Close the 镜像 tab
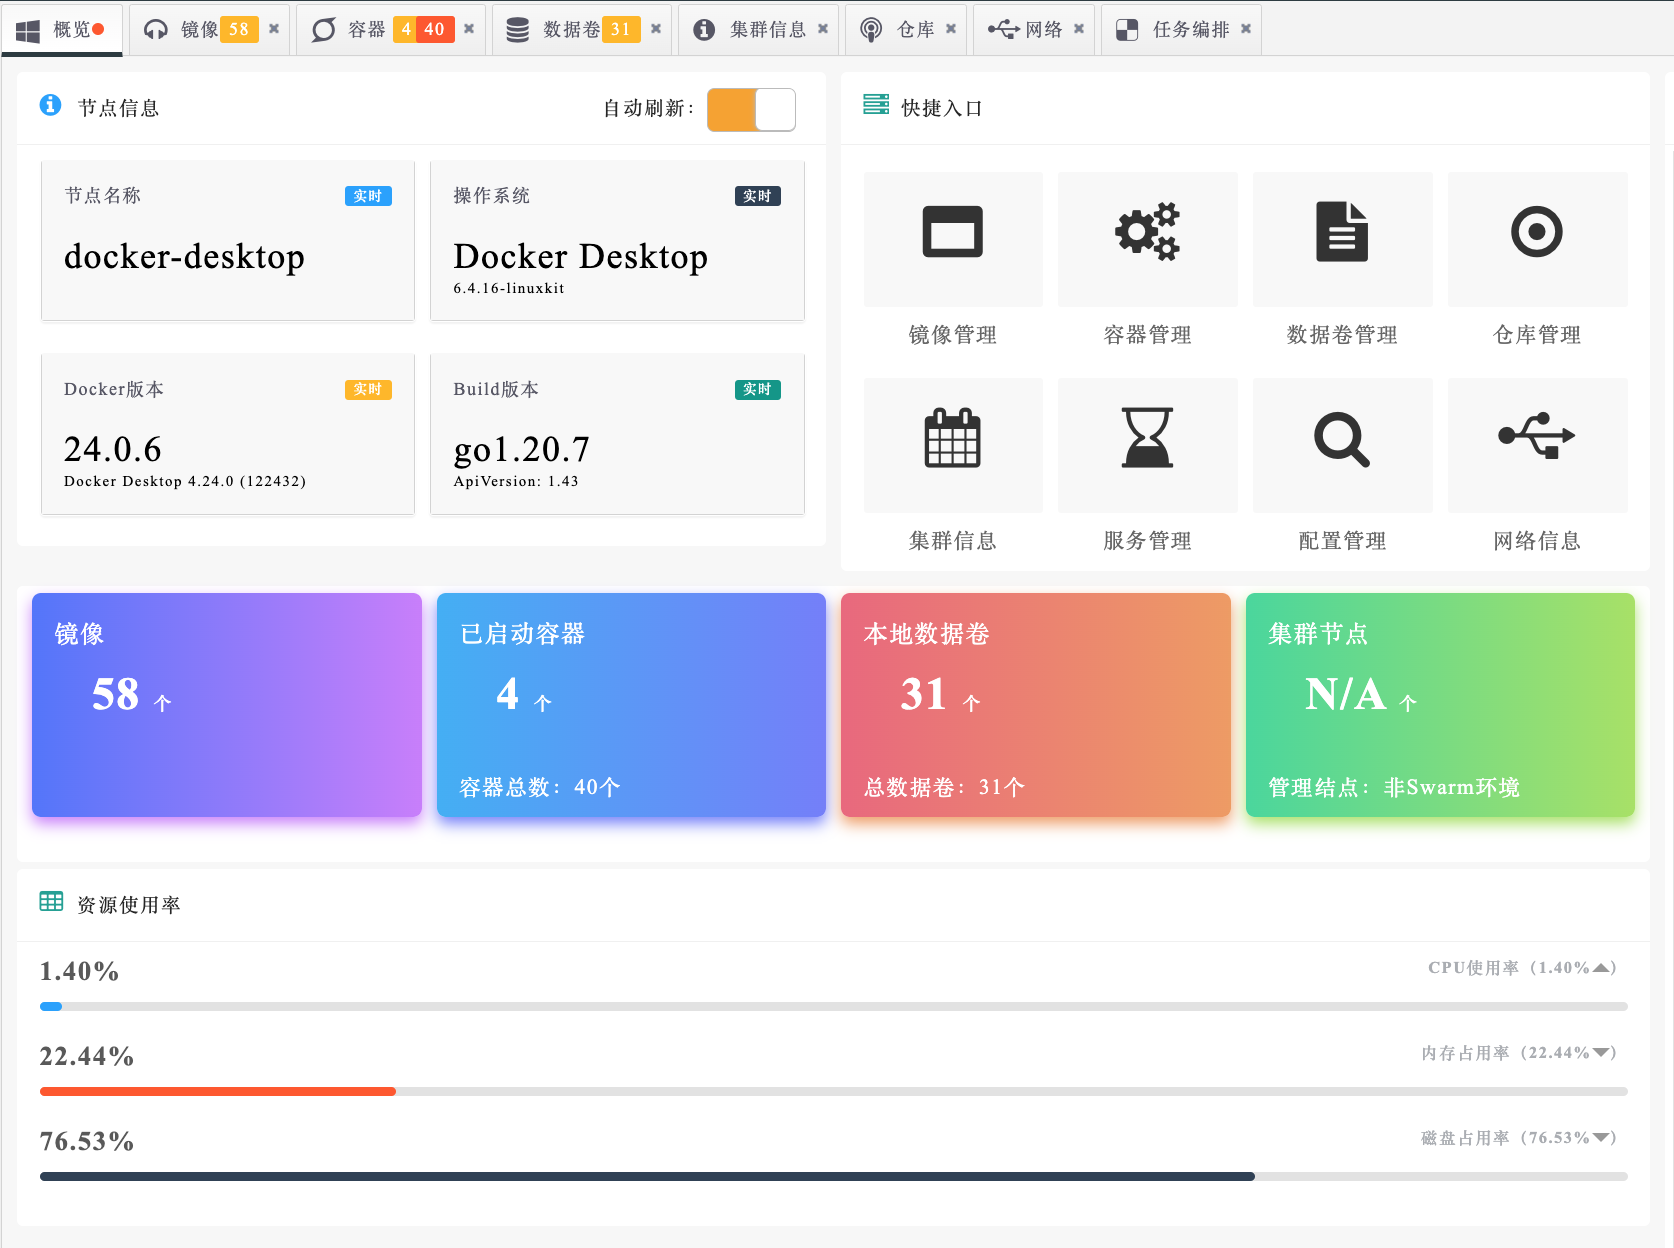This screenshot has height=1248, width=1674. tap(274, 29)
